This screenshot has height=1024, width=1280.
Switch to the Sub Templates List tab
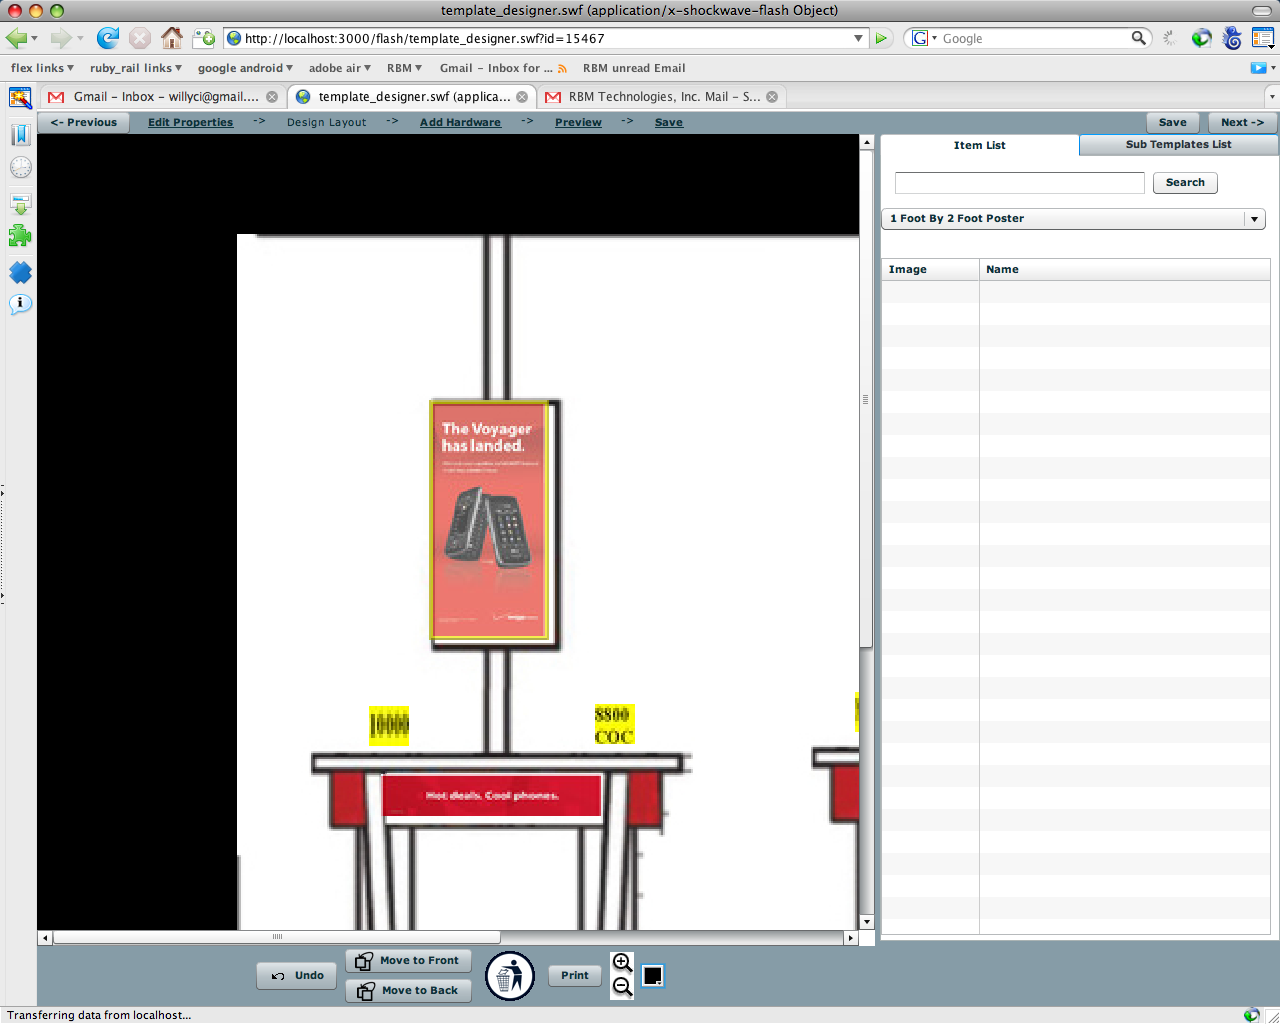tap(1178, 145)
